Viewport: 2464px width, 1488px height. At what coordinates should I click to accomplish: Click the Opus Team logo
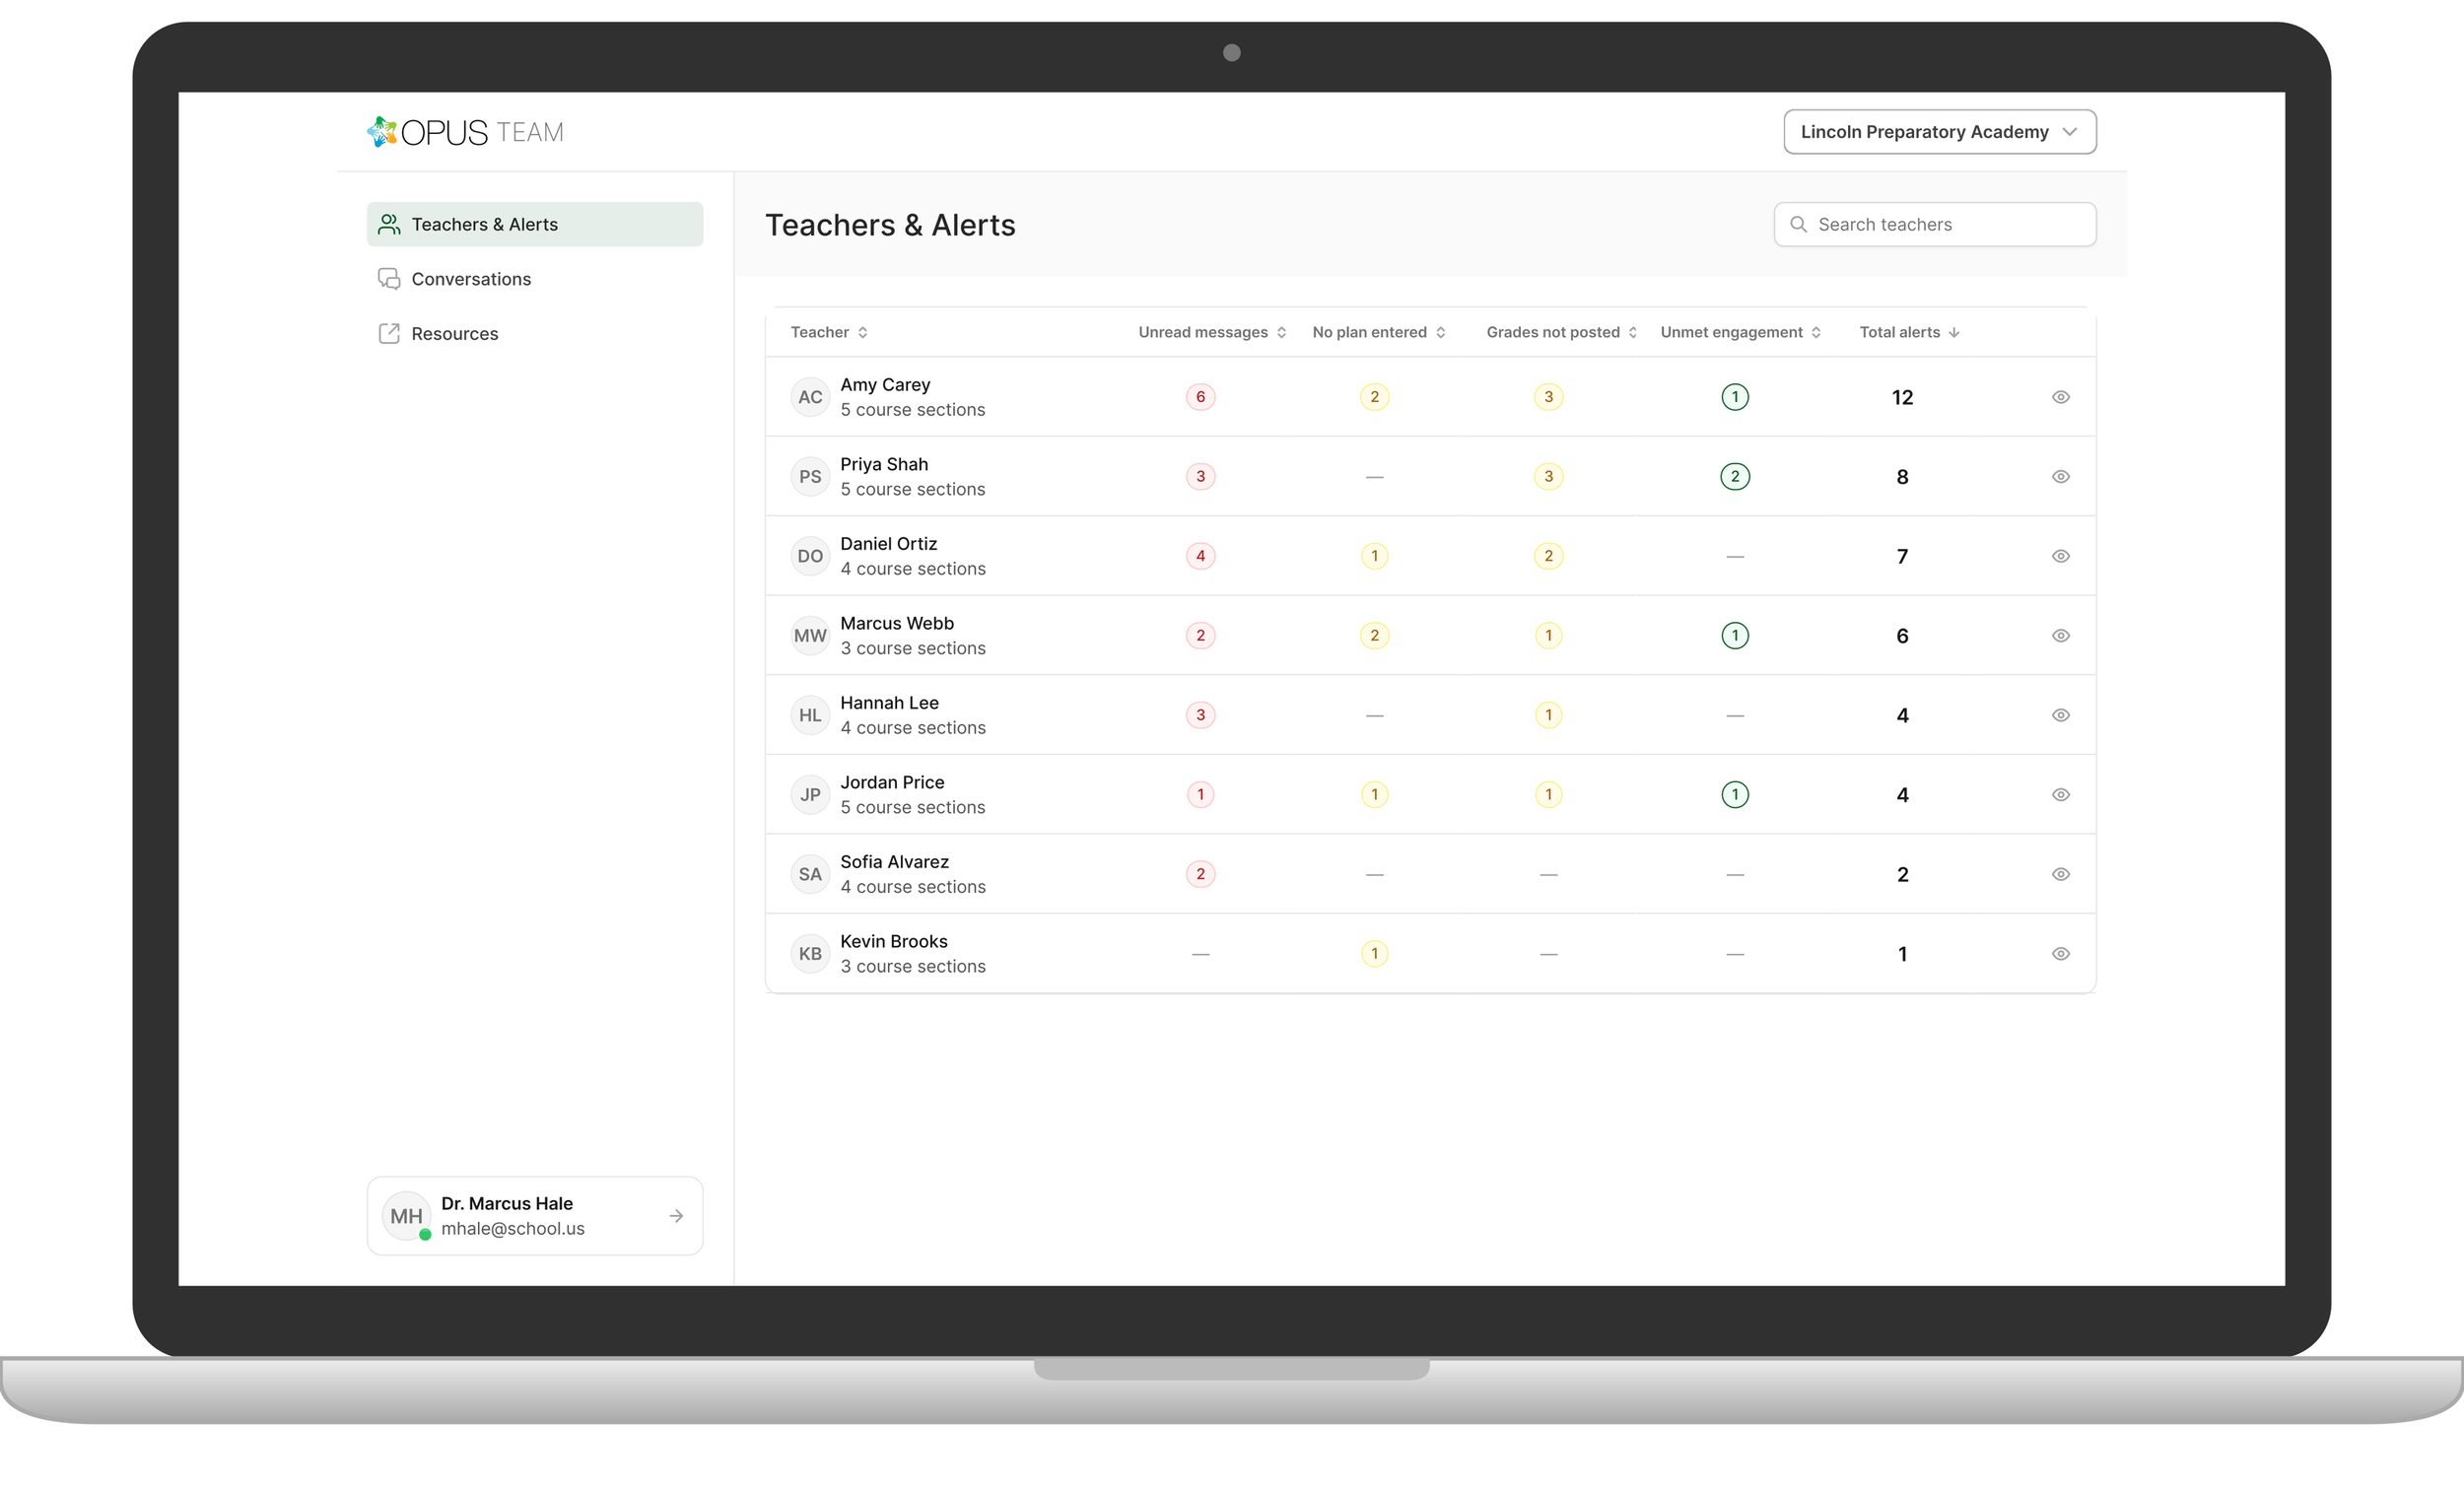coord(465,132)
